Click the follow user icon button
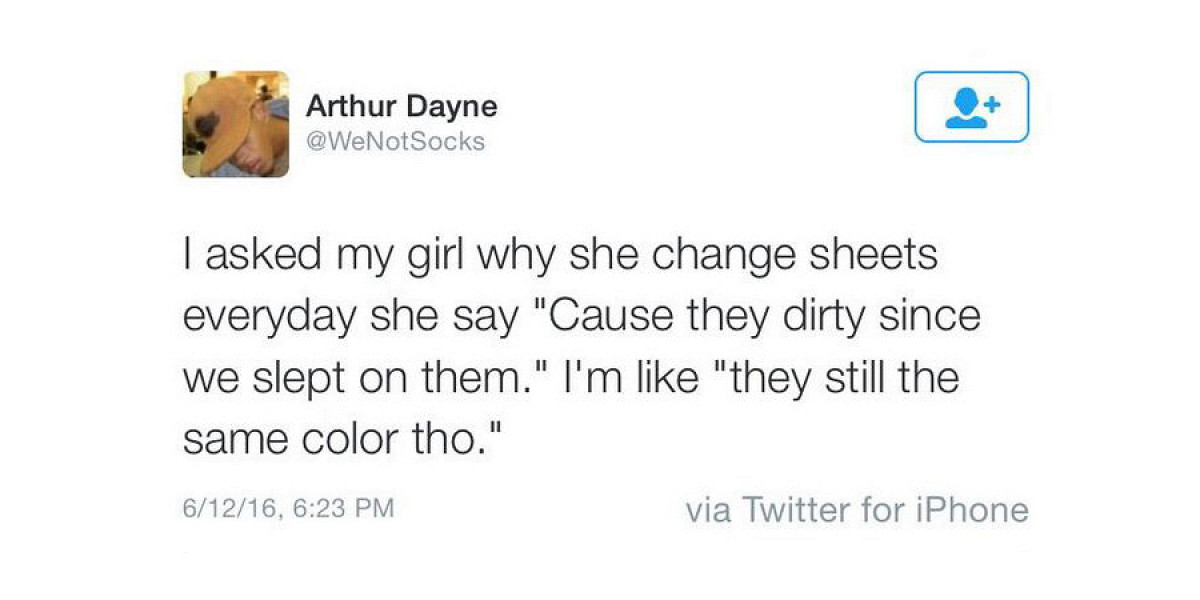Viewport: 1200px width, 600px height. tap(972, 106)
